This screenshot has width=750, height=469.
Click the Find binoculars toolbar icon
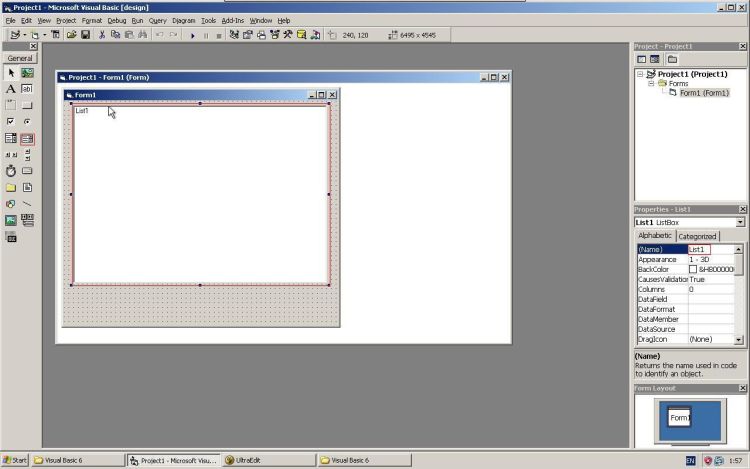pyautogui.click(x=143, y=35)
